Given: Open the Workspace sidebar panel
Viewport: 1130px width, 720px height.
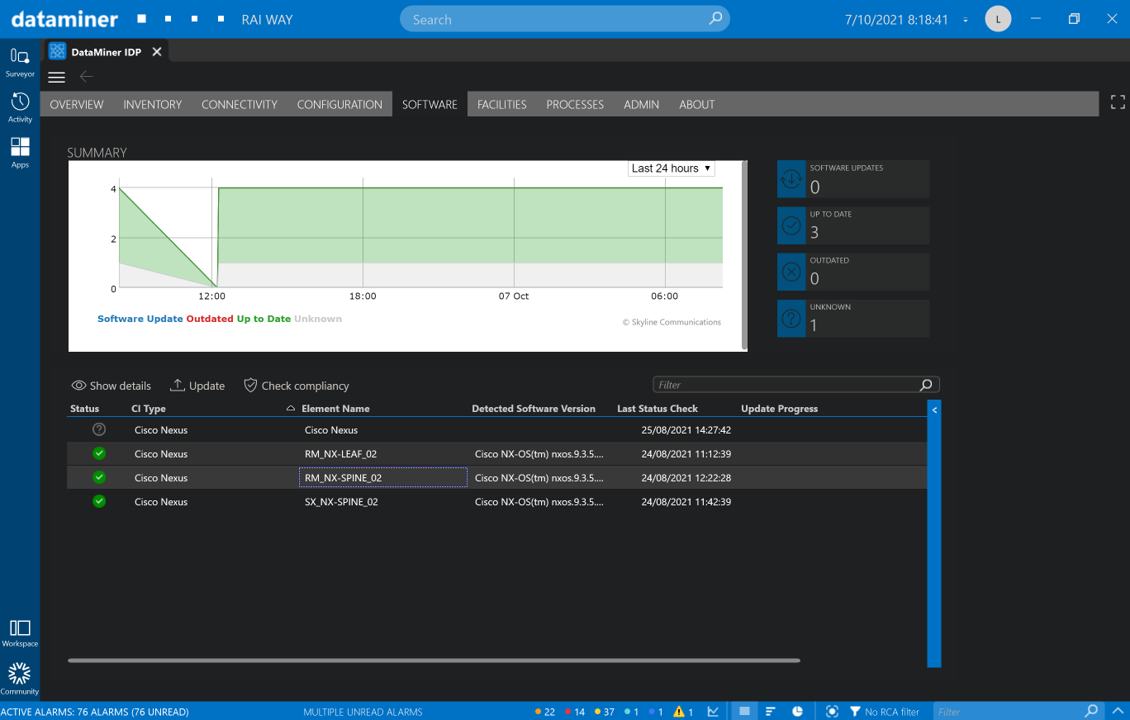Looking at the screenshot, I should [x=19, y=634].
